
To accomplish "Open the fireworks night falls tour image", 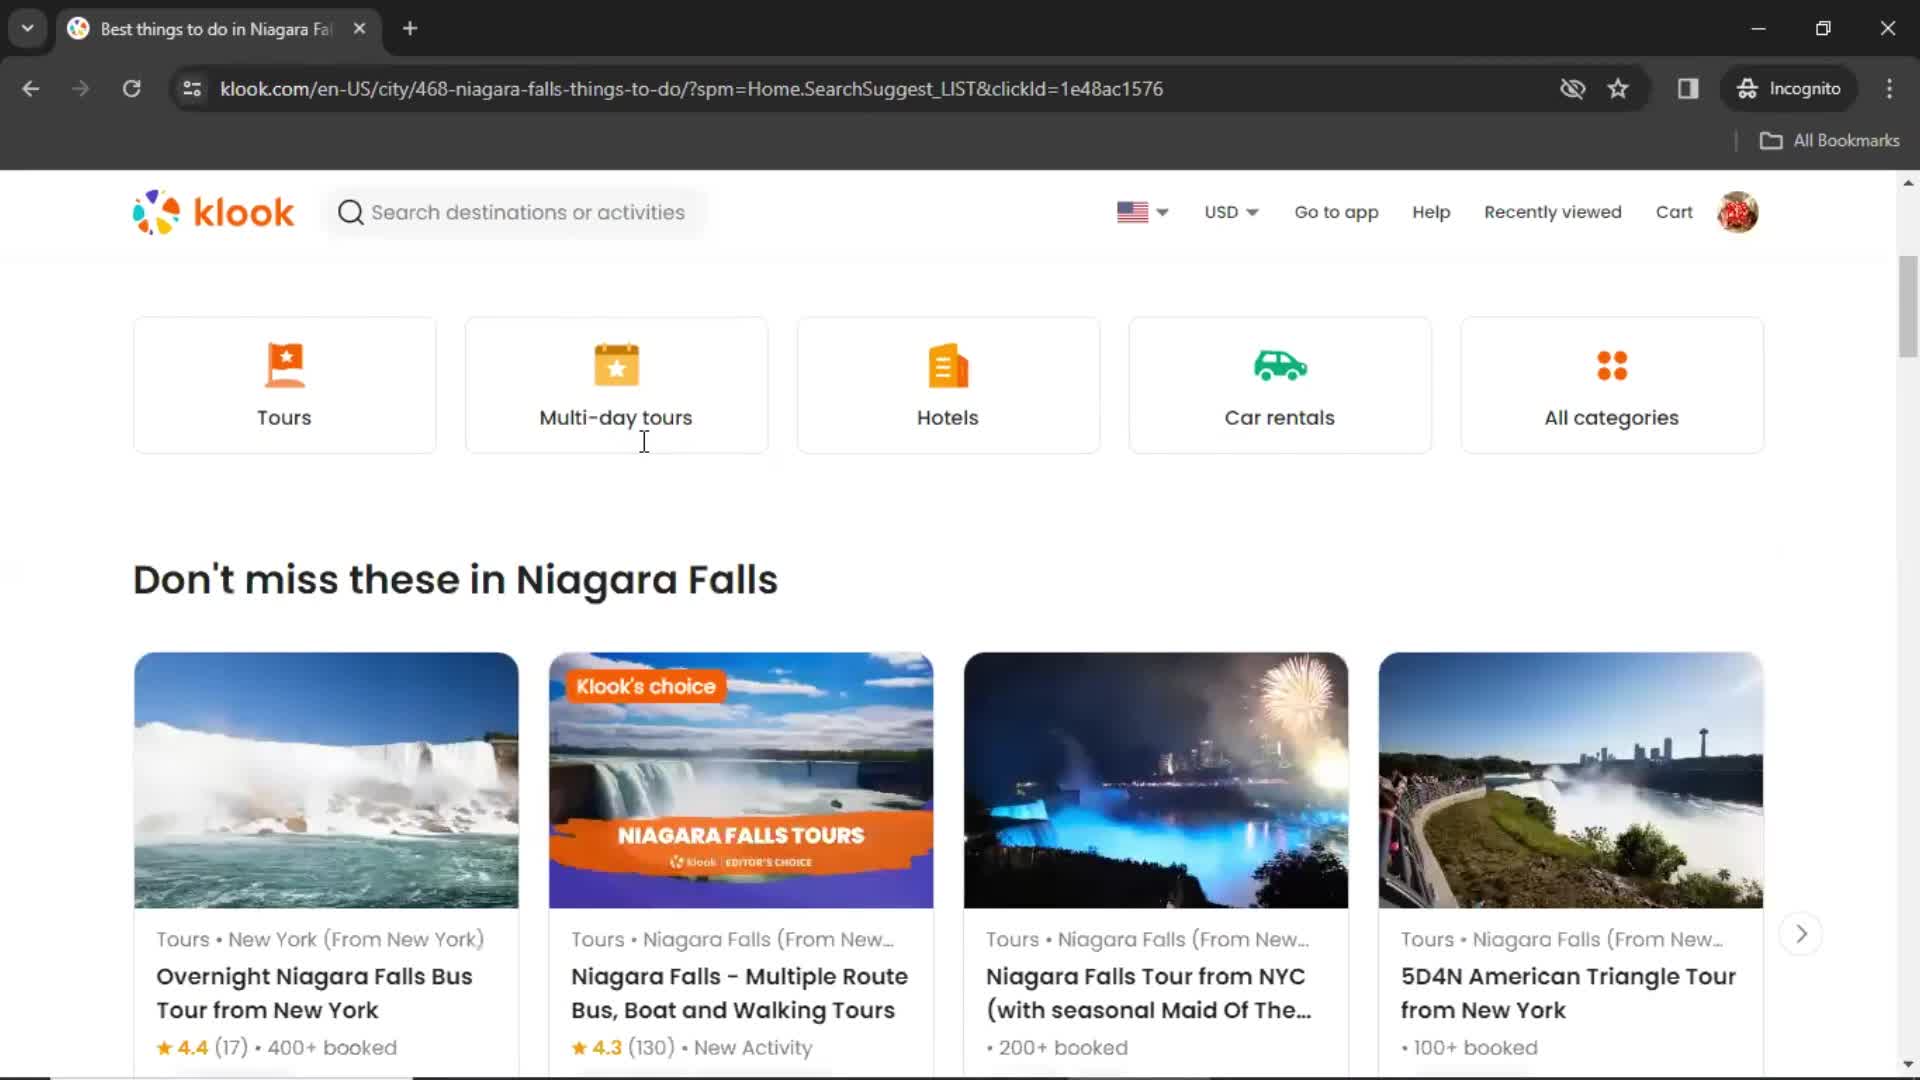I will pyautogui.click(x=1156, y=780).
